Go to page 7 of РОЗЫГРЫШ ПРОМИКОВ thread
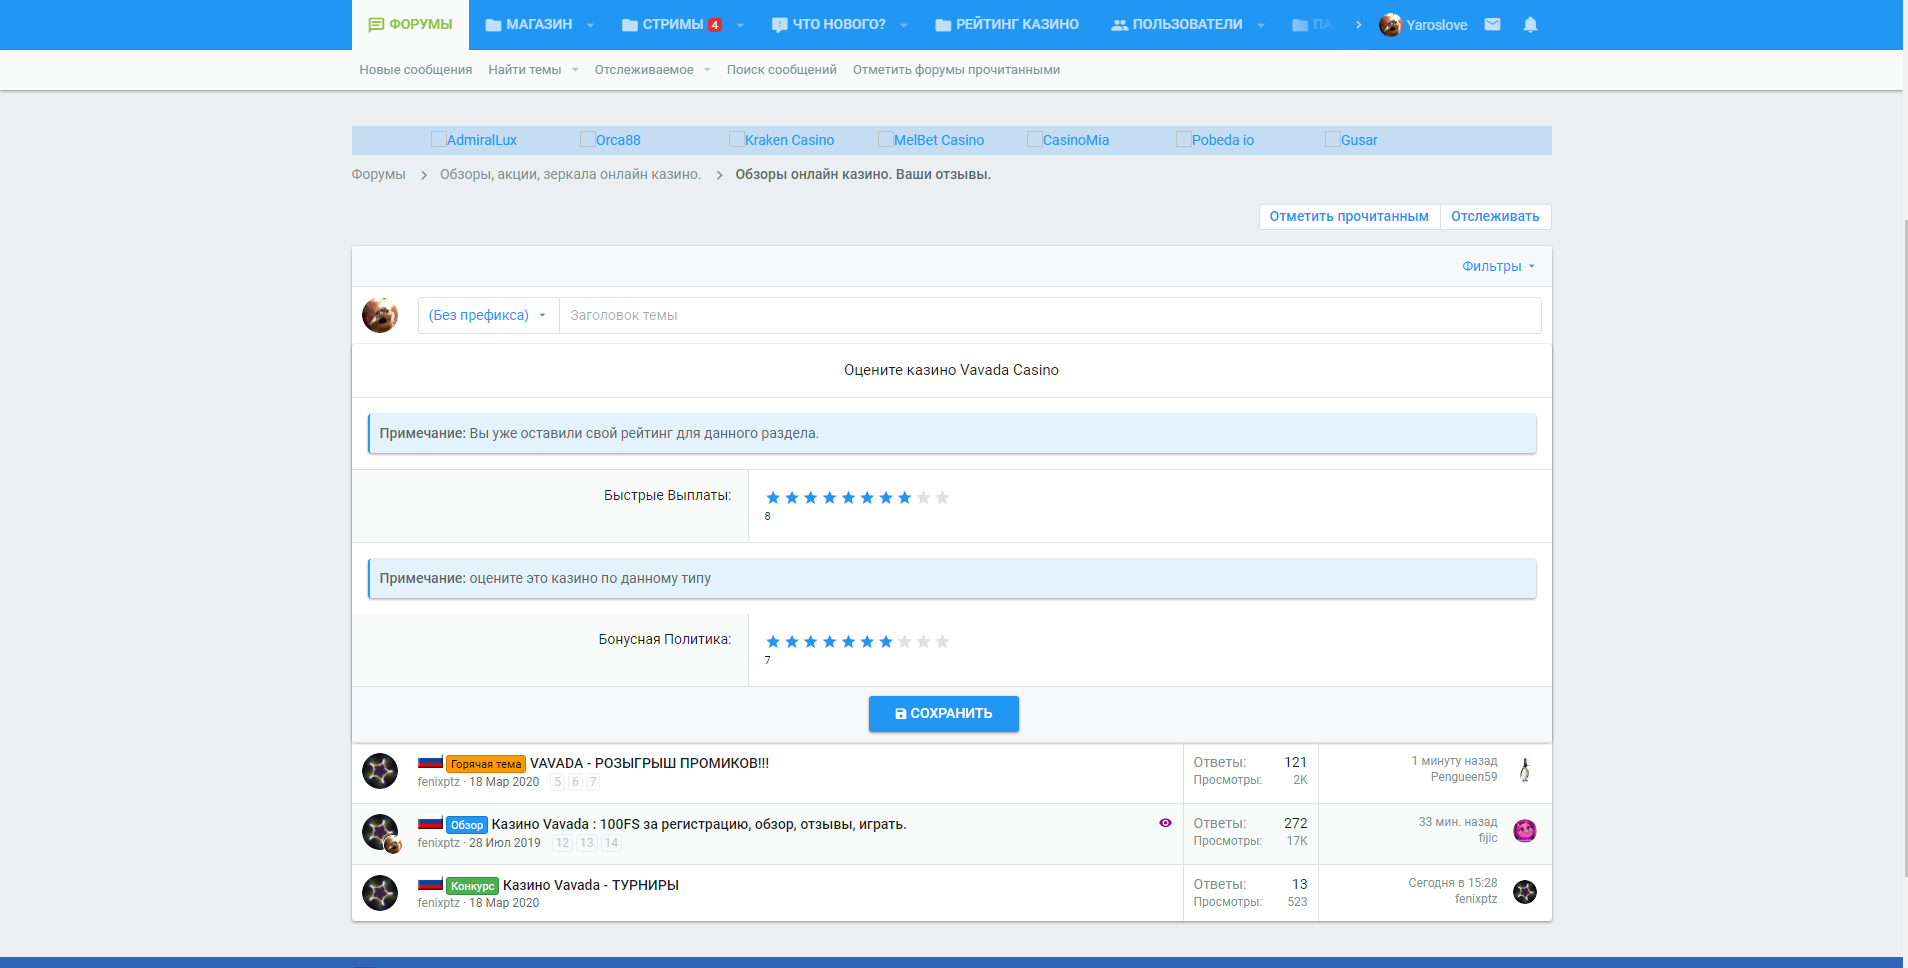This screenshot has height=968, width=1908. click(x=593, y=782)
